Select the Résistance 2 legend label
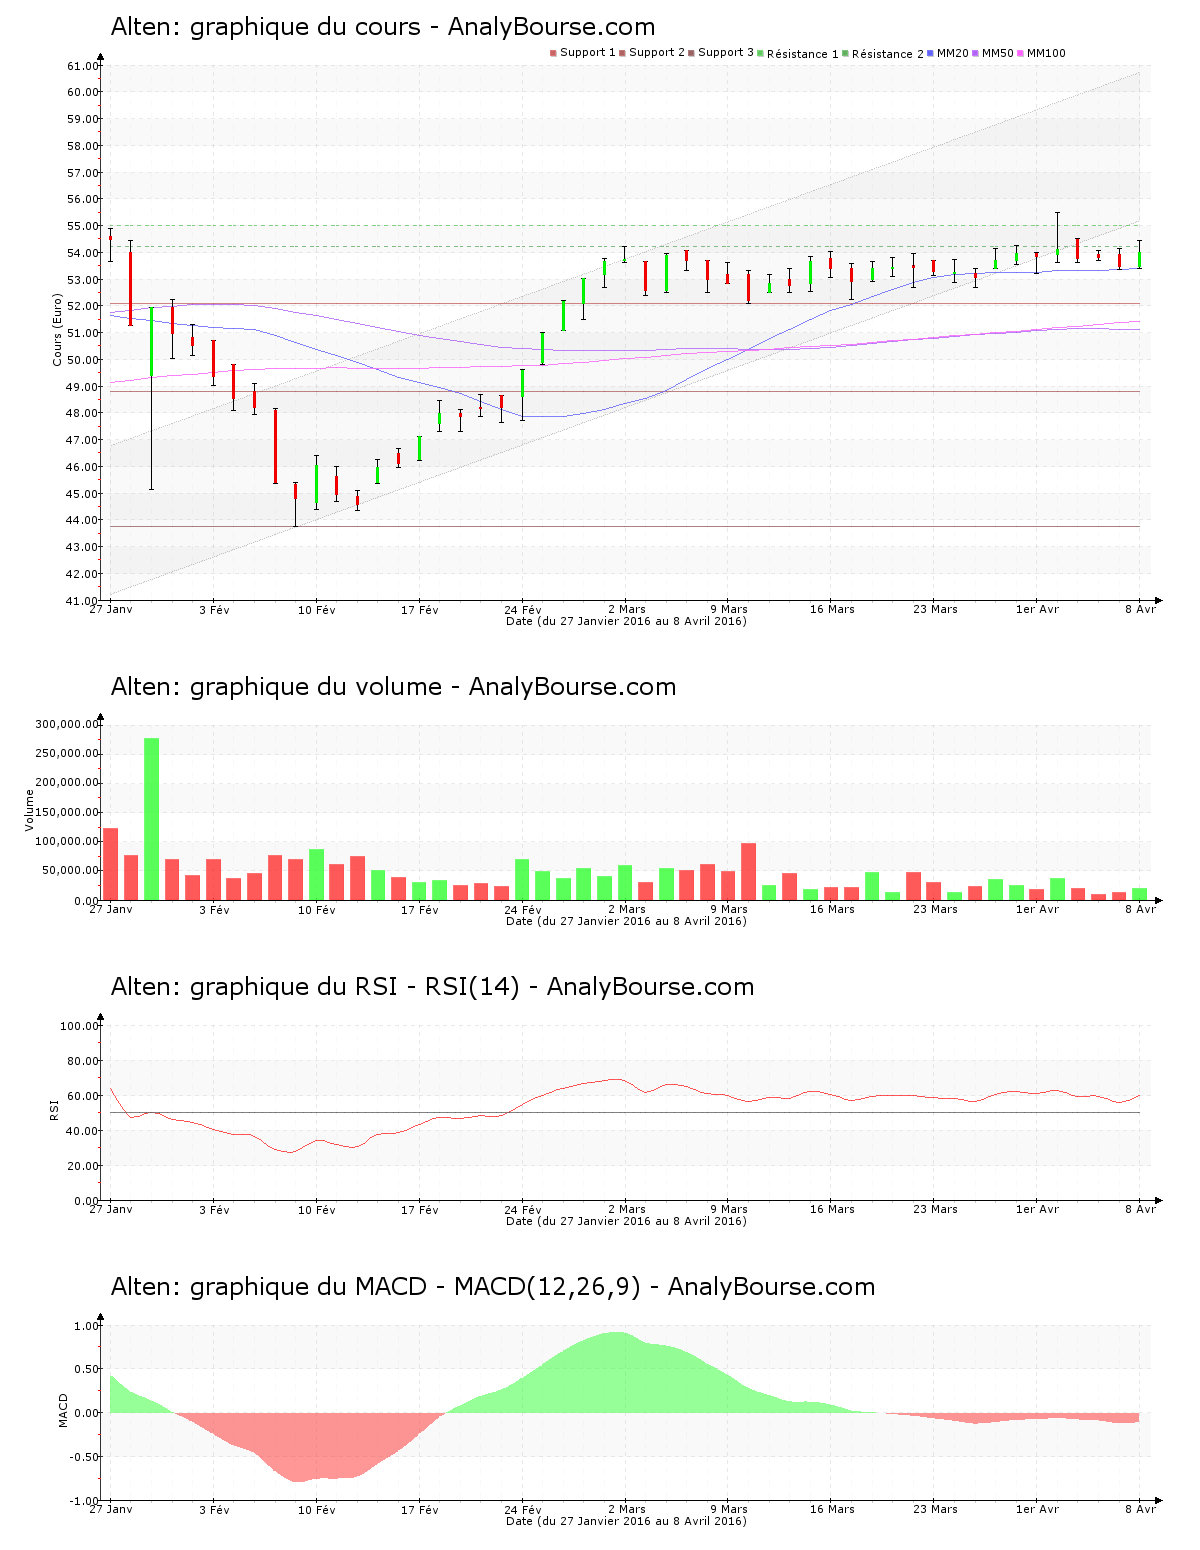Viewport: 1200px width, 1550px height. pos(888,54)
